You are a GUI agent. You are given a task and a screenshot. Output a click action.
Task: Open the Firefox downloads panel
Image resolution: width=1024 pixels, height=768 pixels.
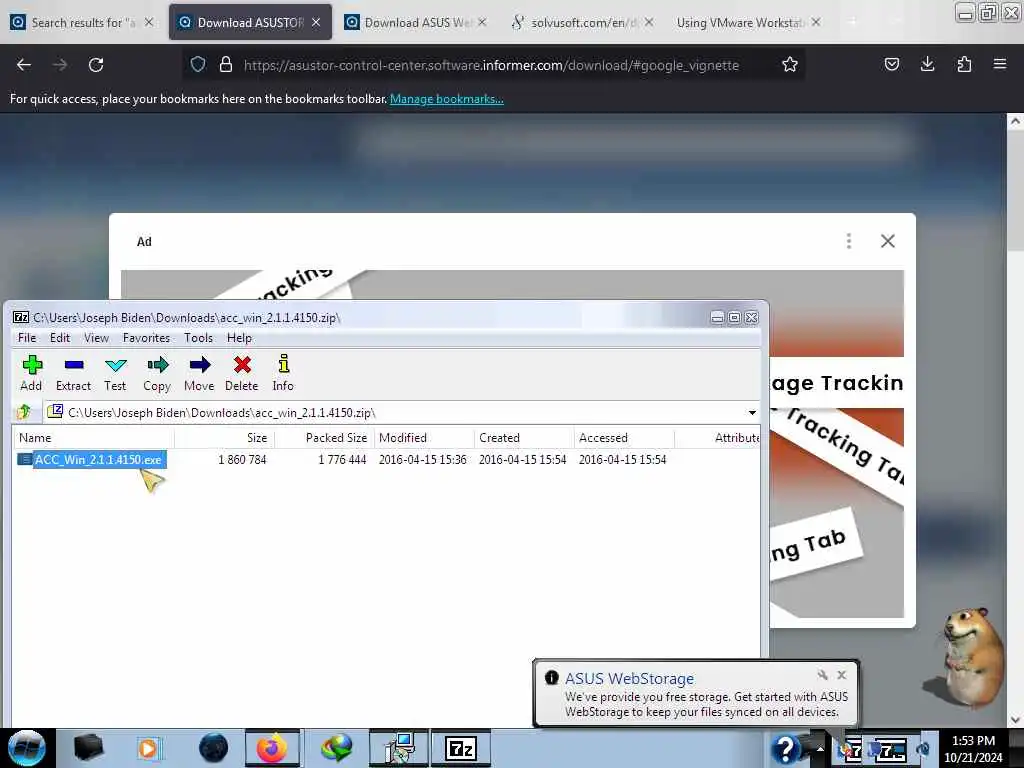927,64
